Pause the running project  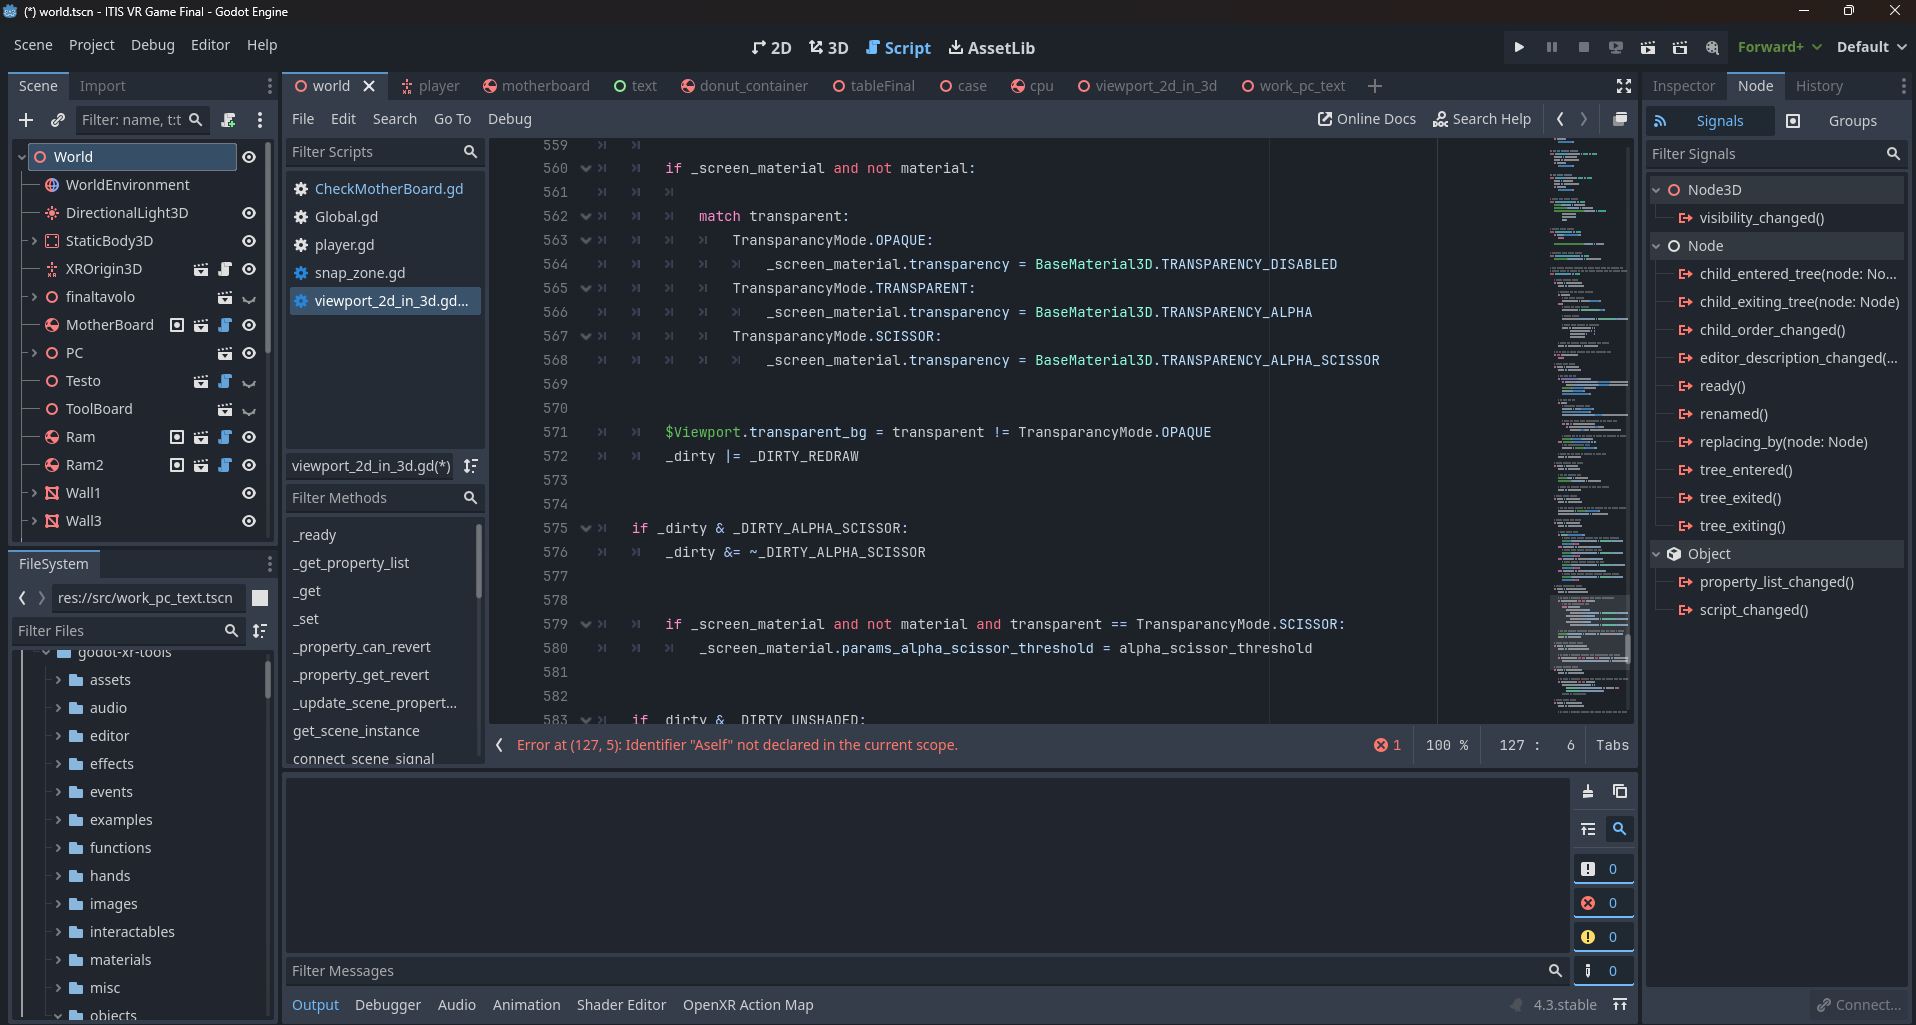point(1551,47)
